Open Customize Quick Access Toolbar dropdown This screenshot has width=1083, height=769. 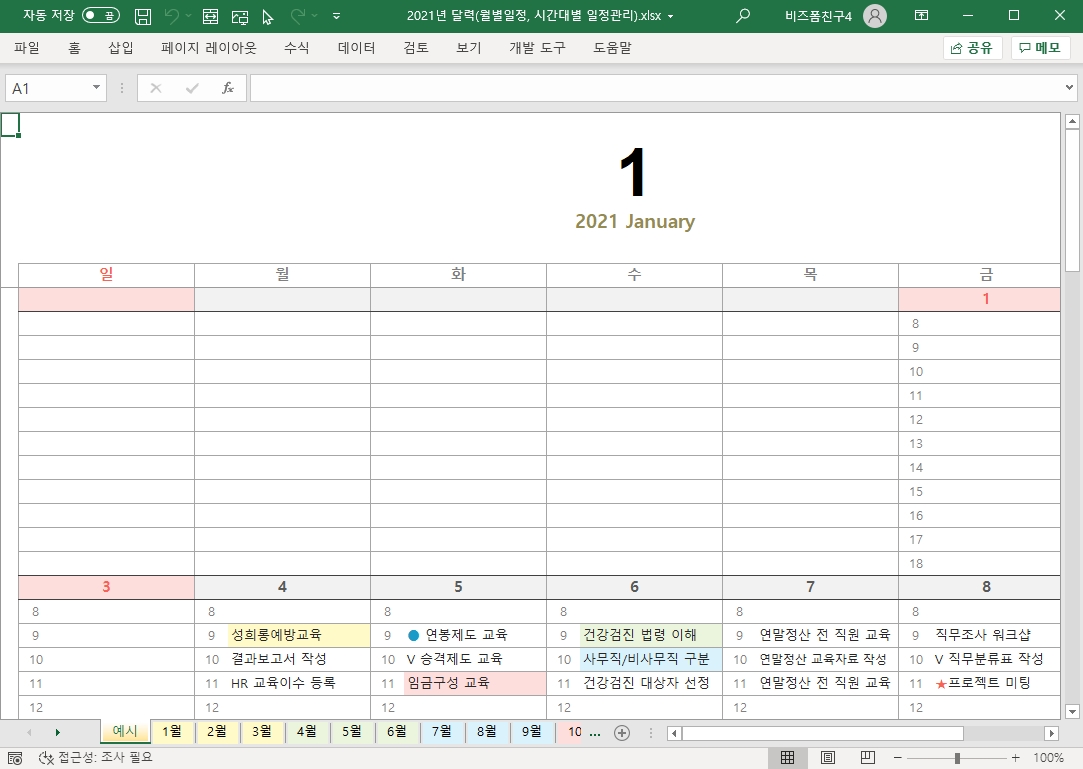pyautogui.click(x=336, y=15)
